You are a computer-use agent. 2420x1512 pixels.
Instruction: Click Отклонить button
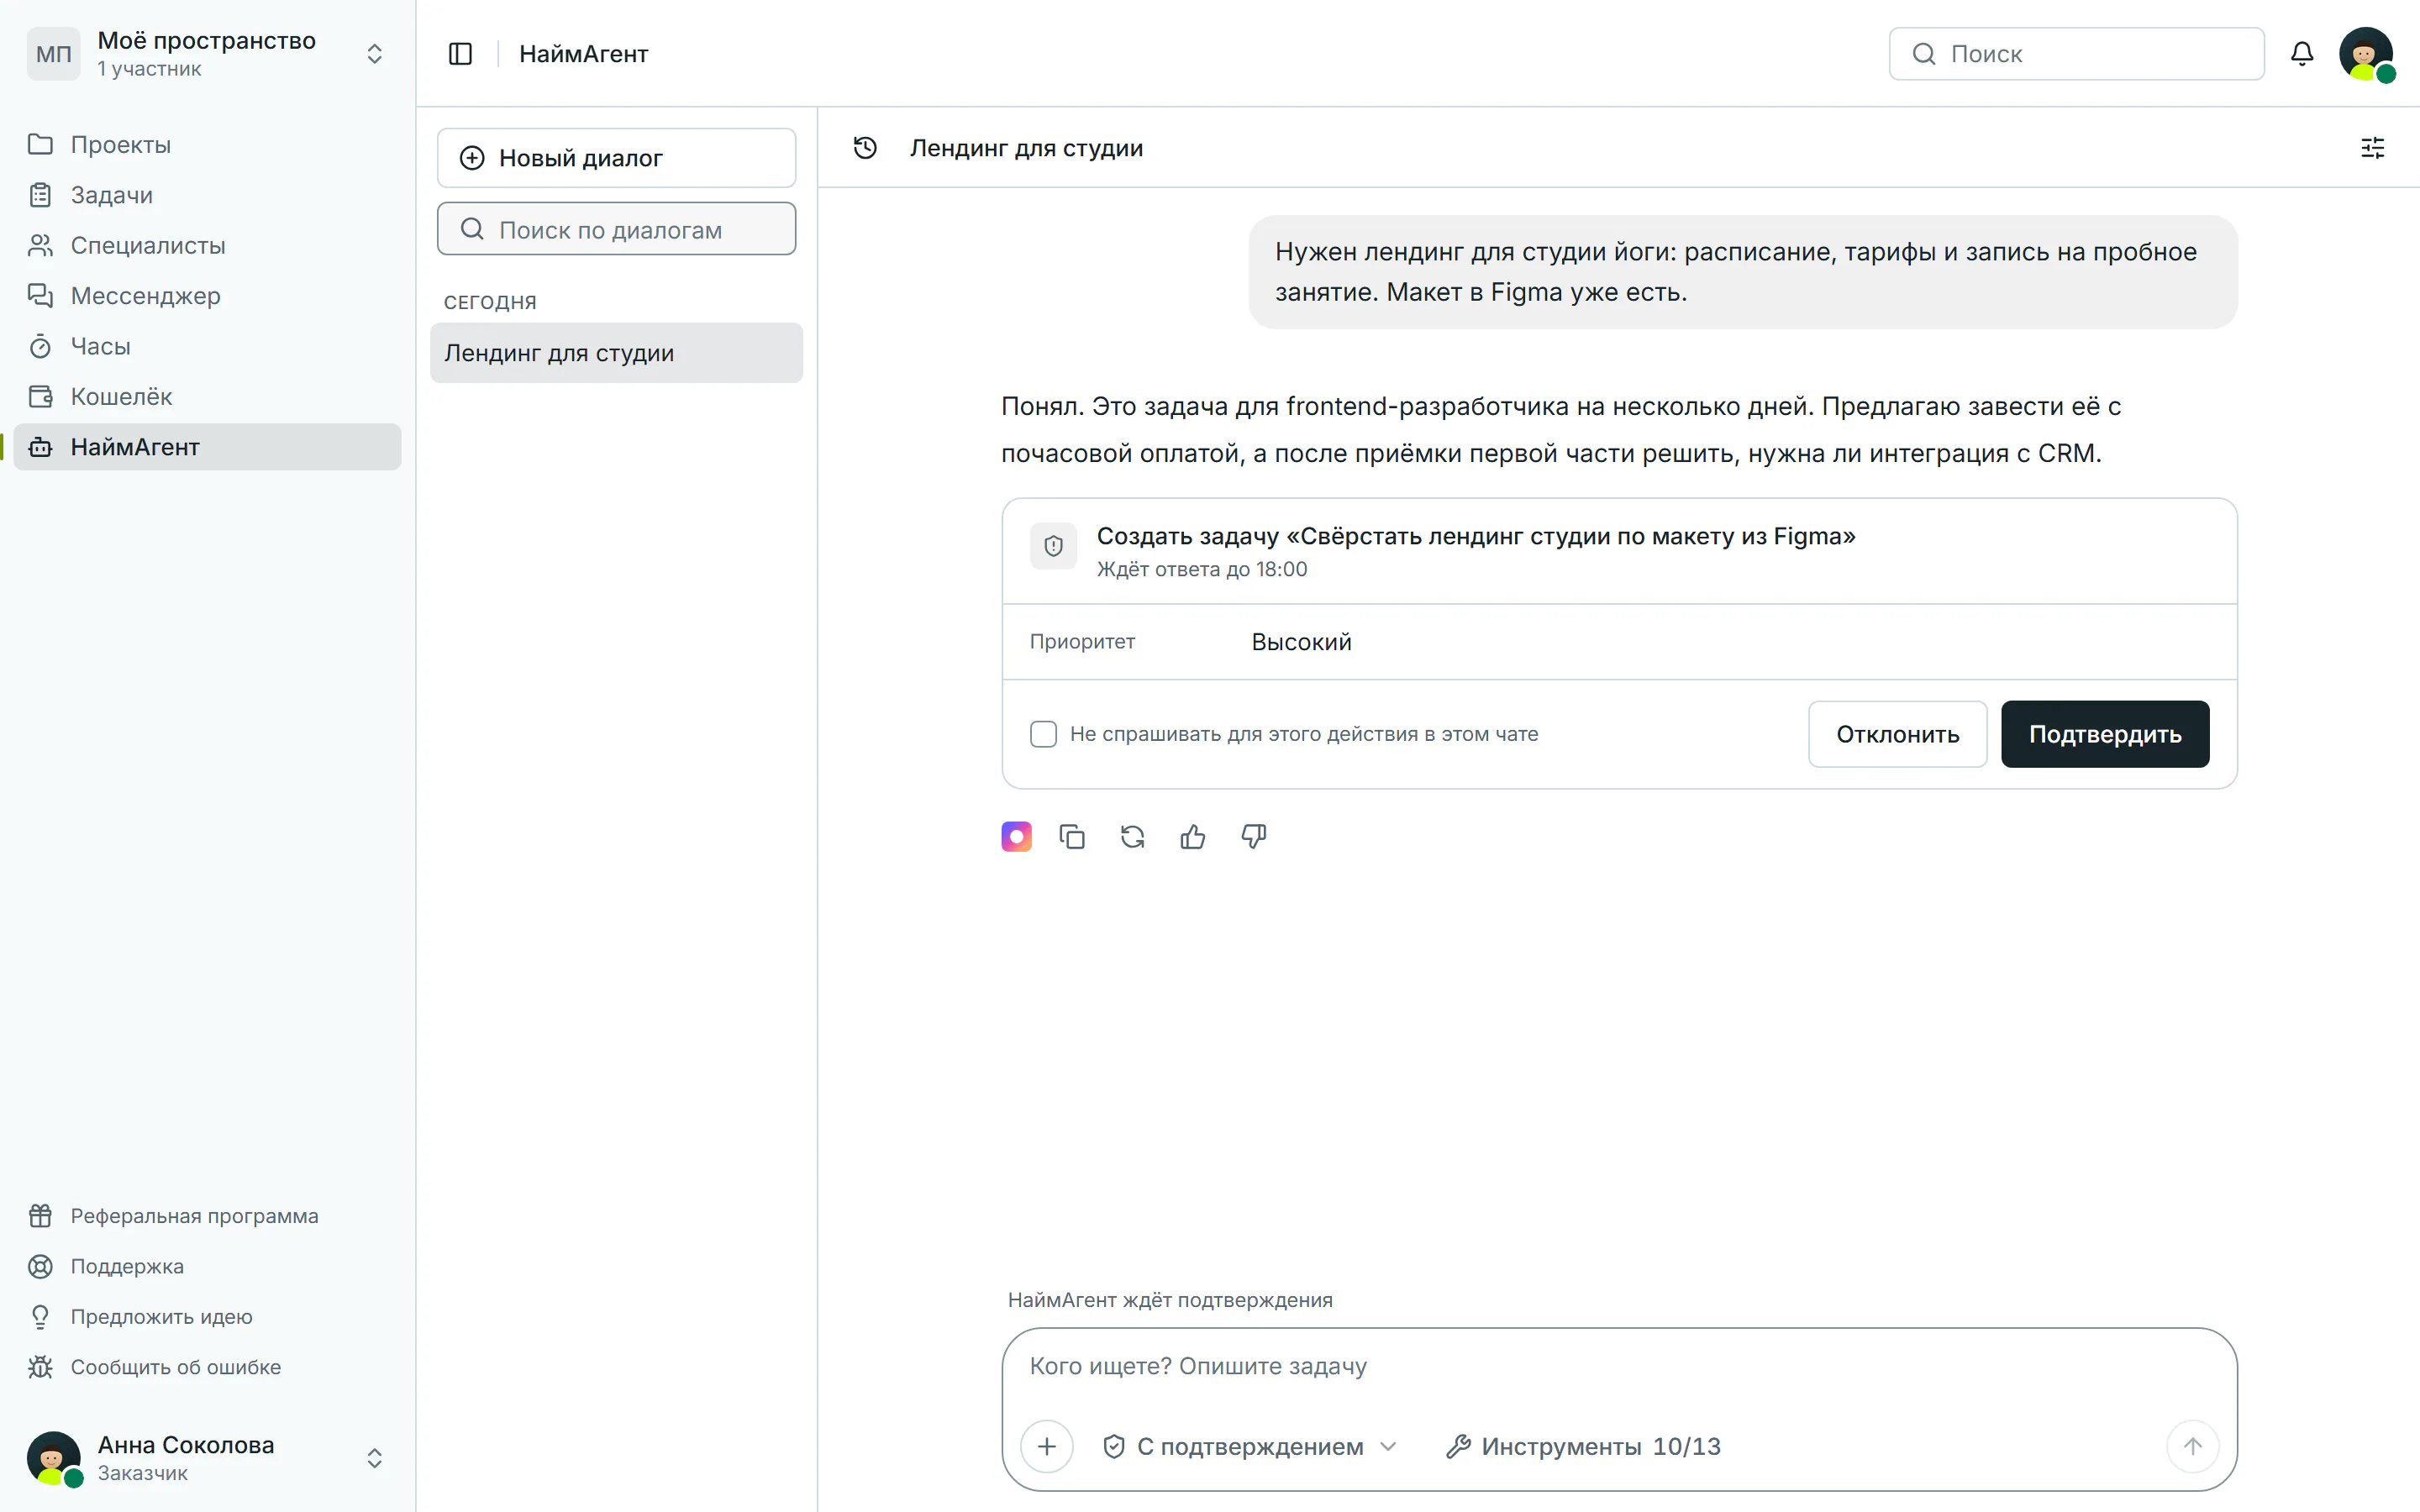(1897, 734)
